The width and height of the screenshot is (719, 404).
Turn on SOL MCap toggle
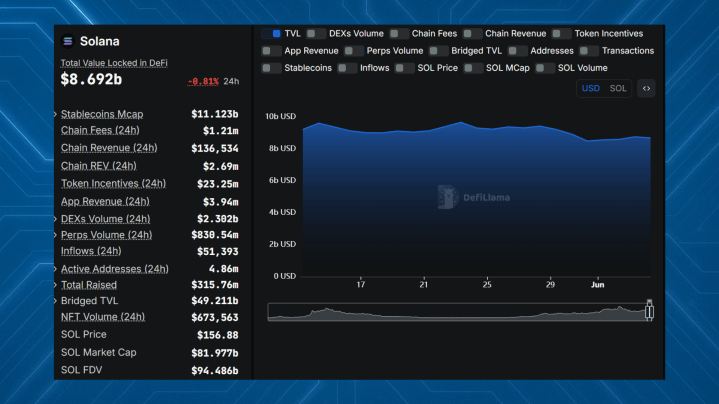[473, 68]
